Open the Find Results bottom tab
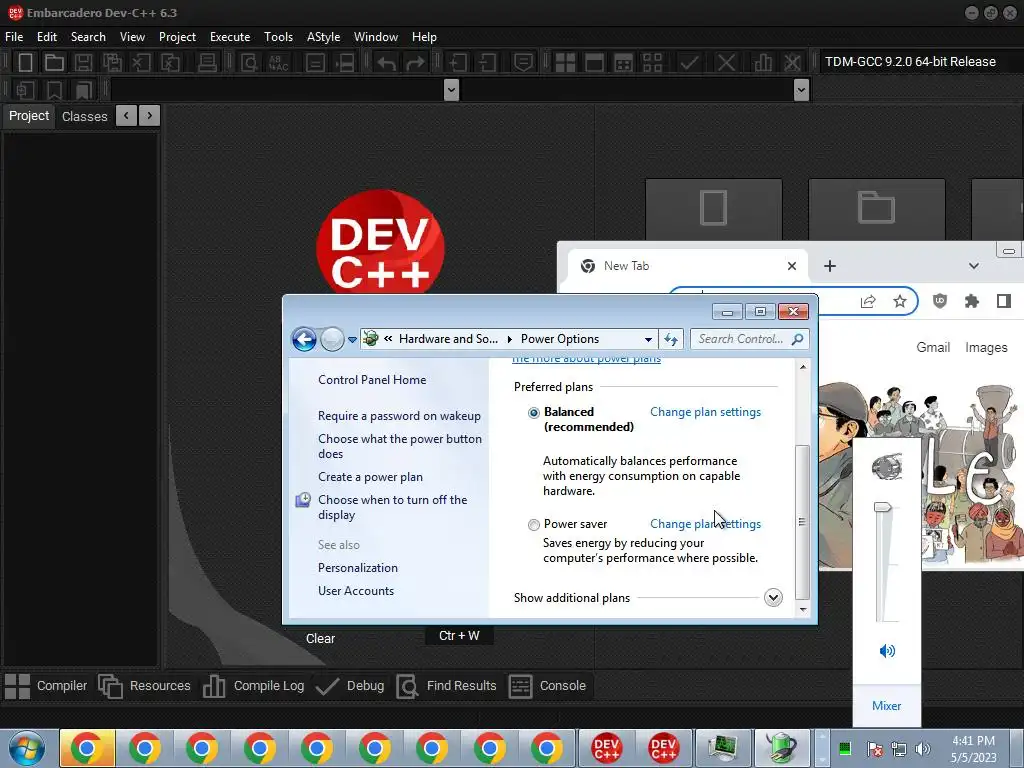Viewport: 1024px width, 768px height. pos(447,686)
